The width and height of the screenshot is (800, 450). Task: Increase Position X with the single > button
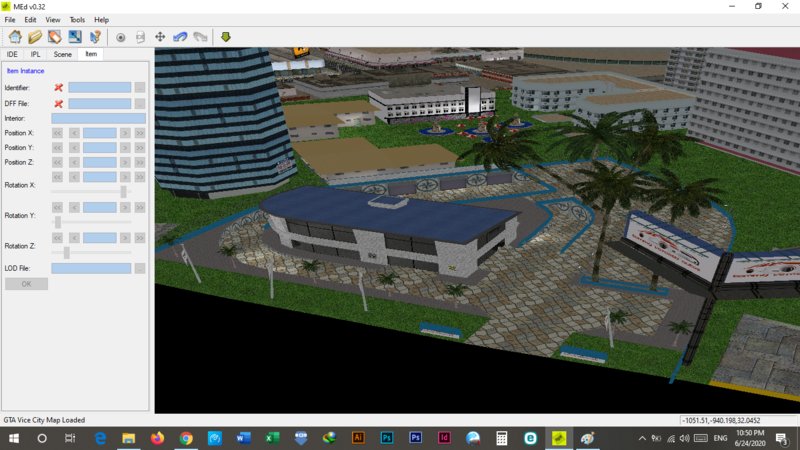125,133
